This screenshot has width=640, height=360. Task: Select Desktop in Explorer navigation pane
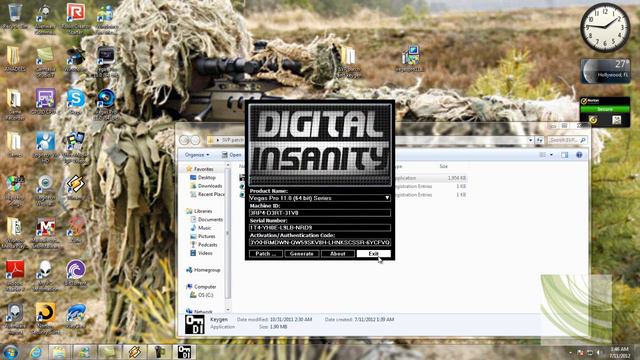click(x=203, y=178)
